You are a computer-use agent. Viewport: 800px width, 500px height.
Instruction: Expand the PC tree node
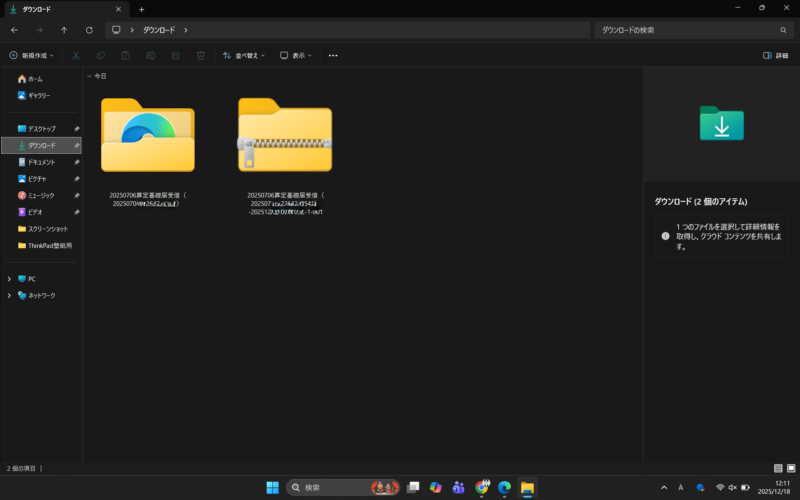click(x=9, y=279)
